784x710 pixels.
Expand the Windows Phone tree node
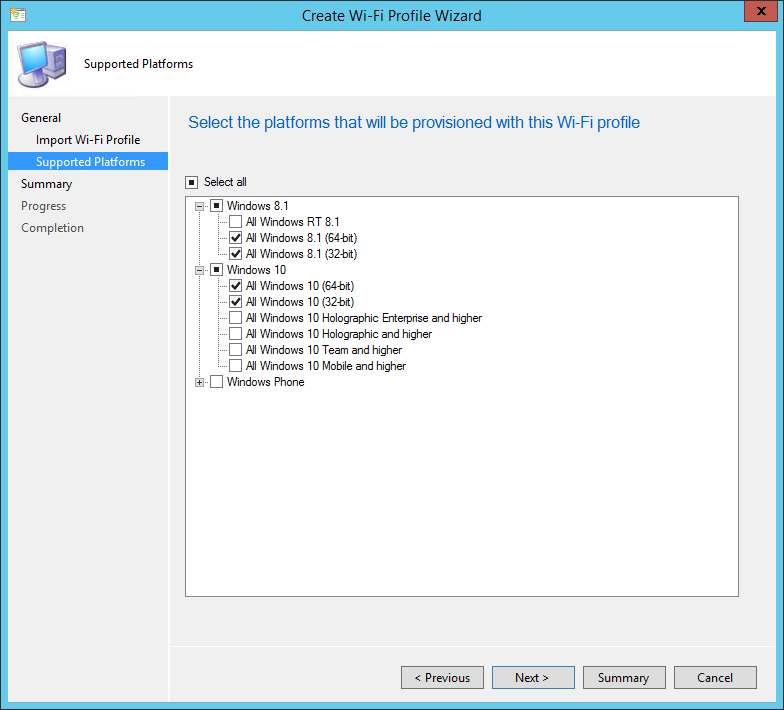[200, 382]
